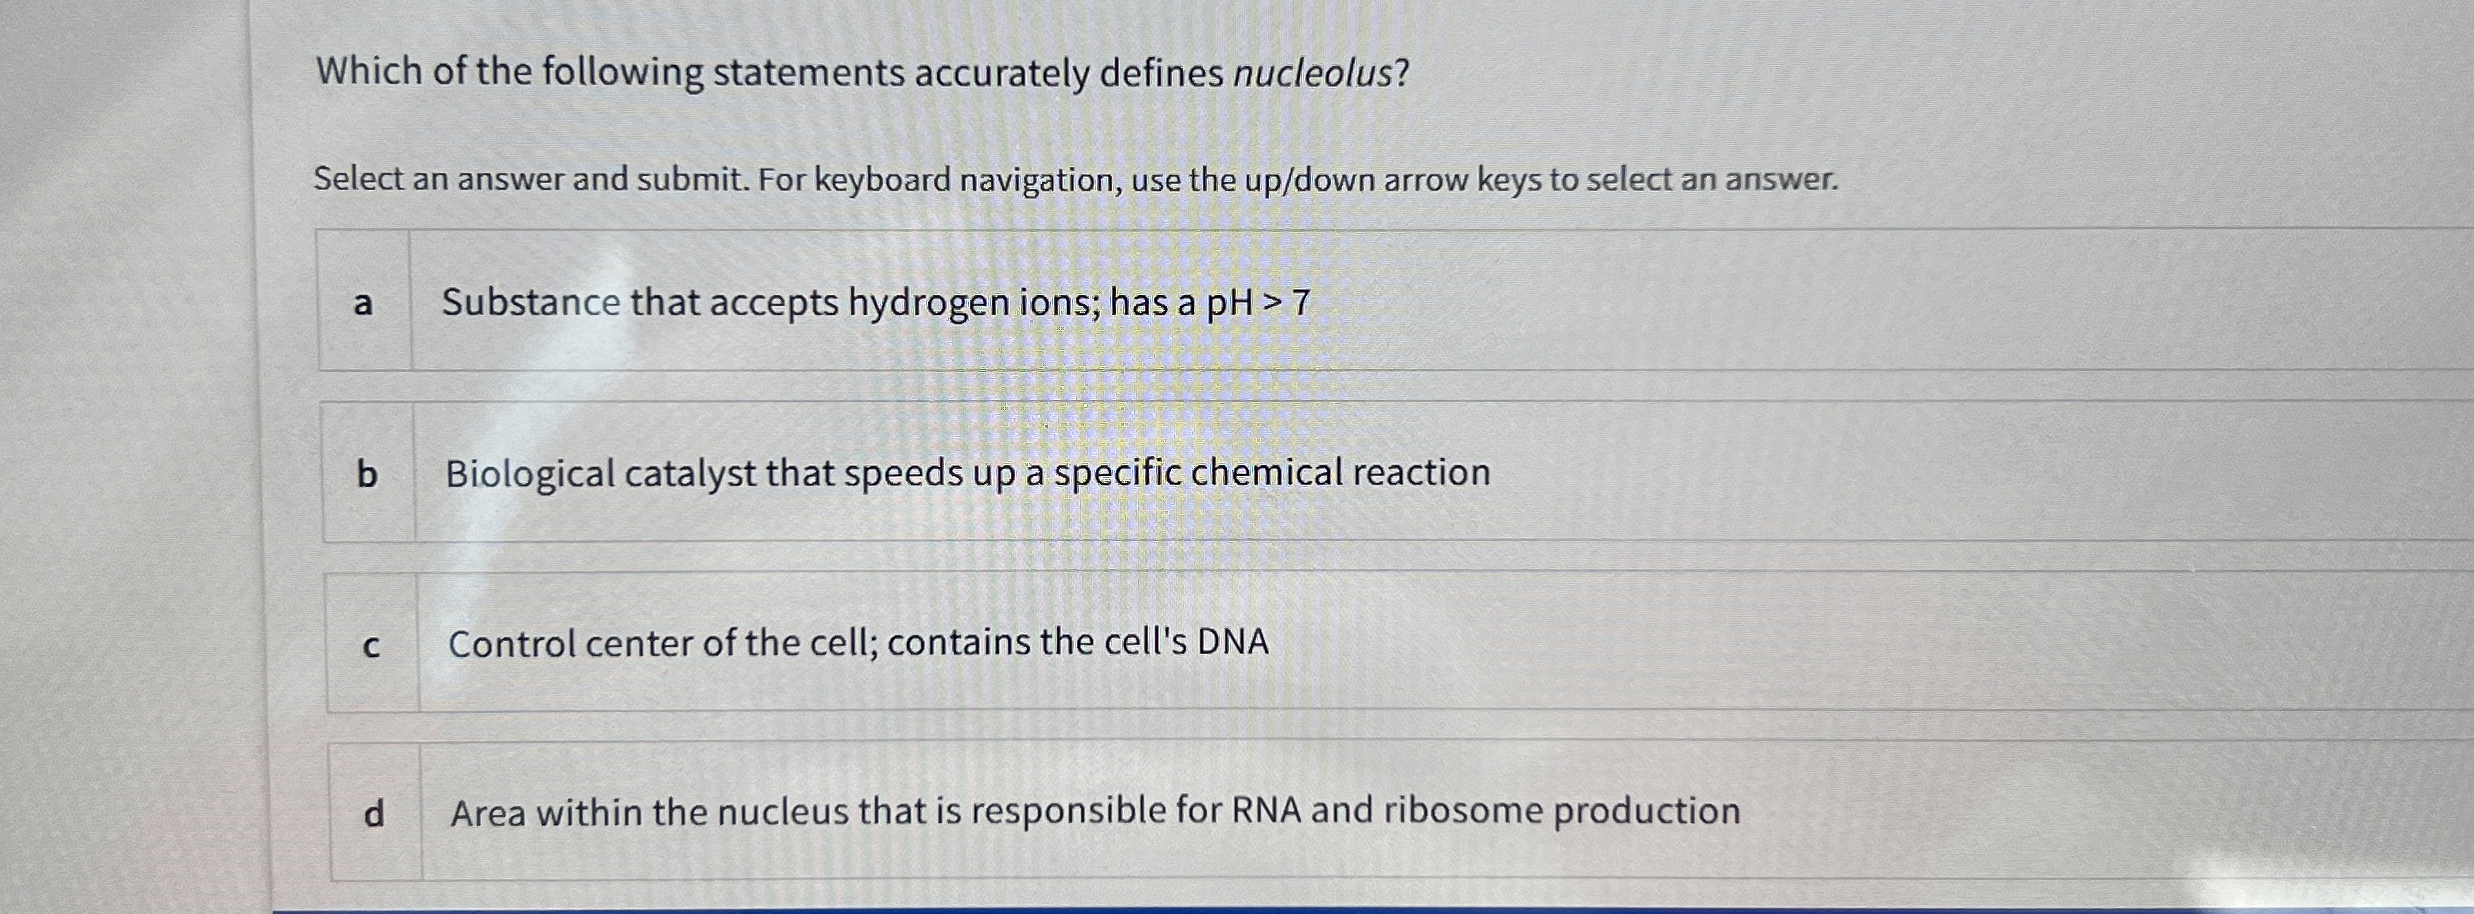Click the letter label 'b' cell
Screen dimensions: 2474x914
pyautogui.click(x=367, y=475)
